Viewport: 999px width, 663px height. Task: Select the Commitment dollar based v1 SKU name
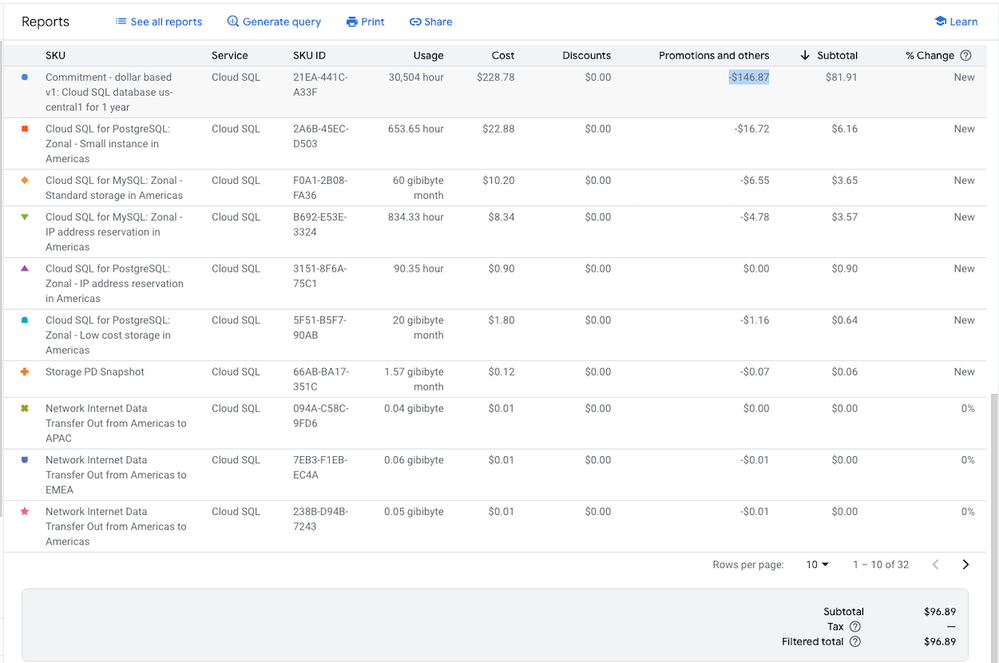click(x=109, y=92)
